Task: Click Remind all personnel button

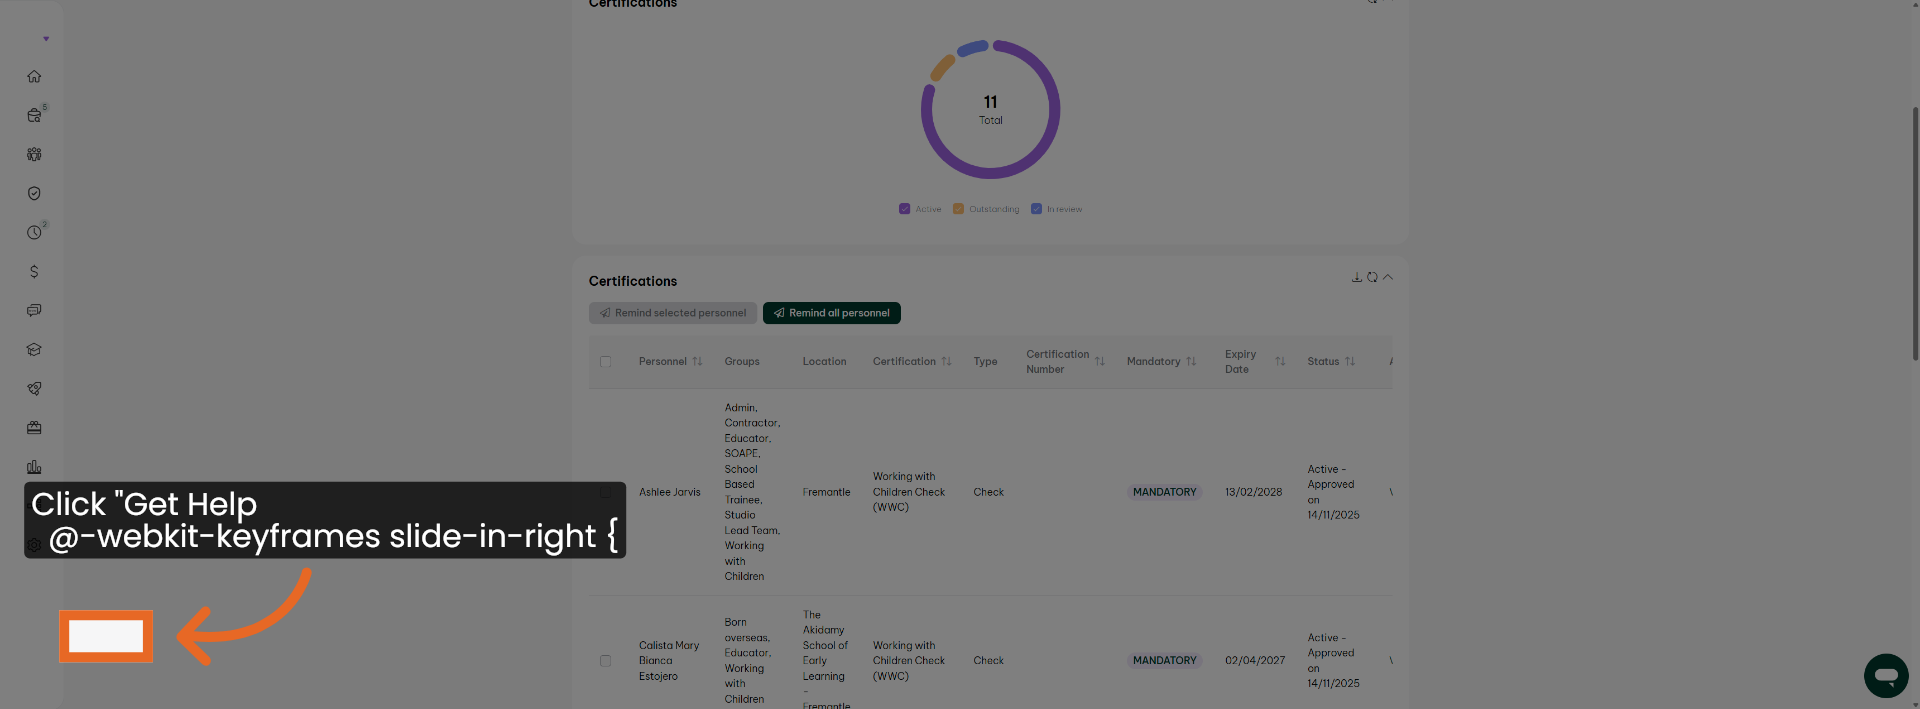Action: coord(831,313)
